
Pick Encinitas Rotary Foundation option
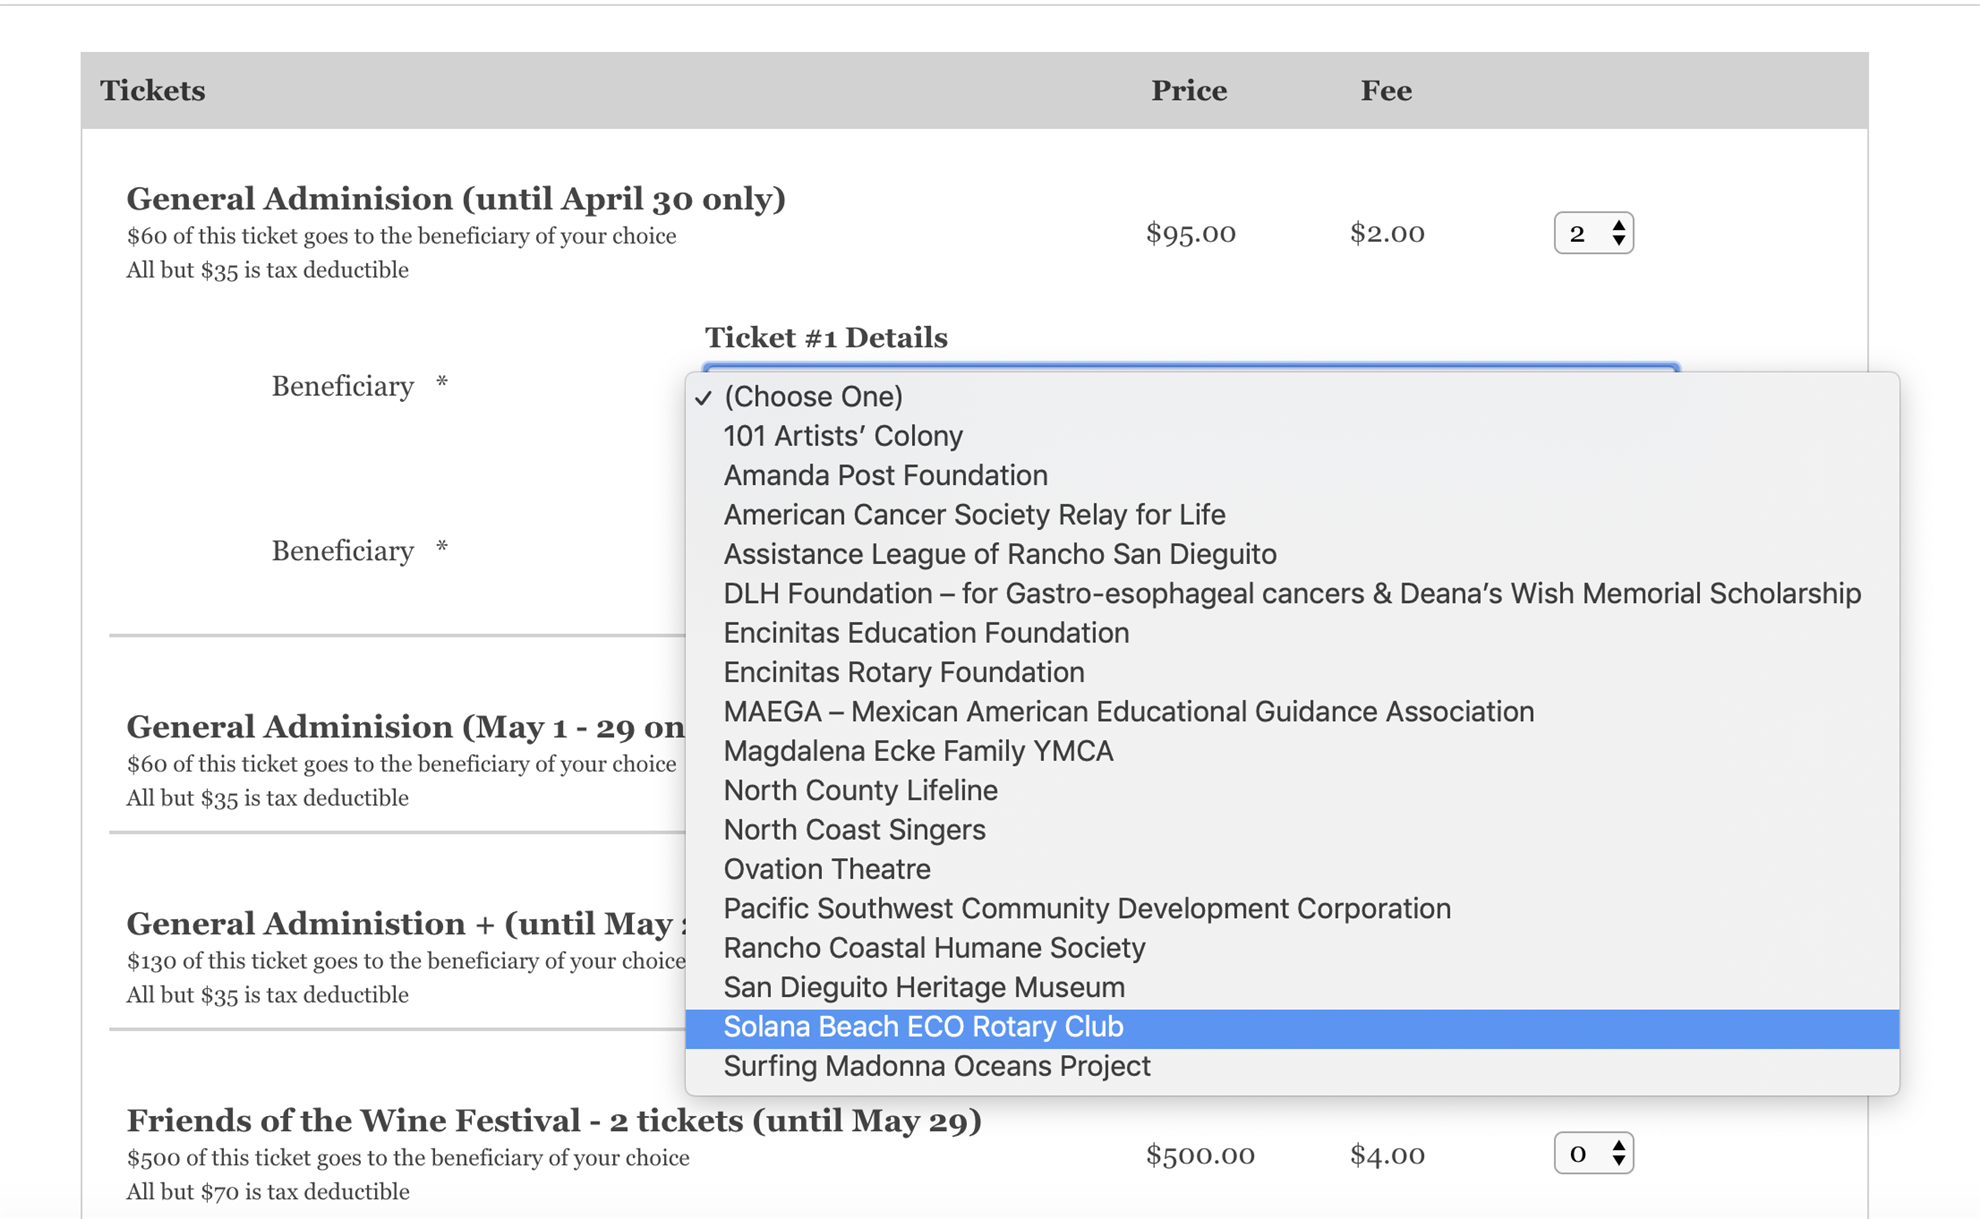pos(903,672)
